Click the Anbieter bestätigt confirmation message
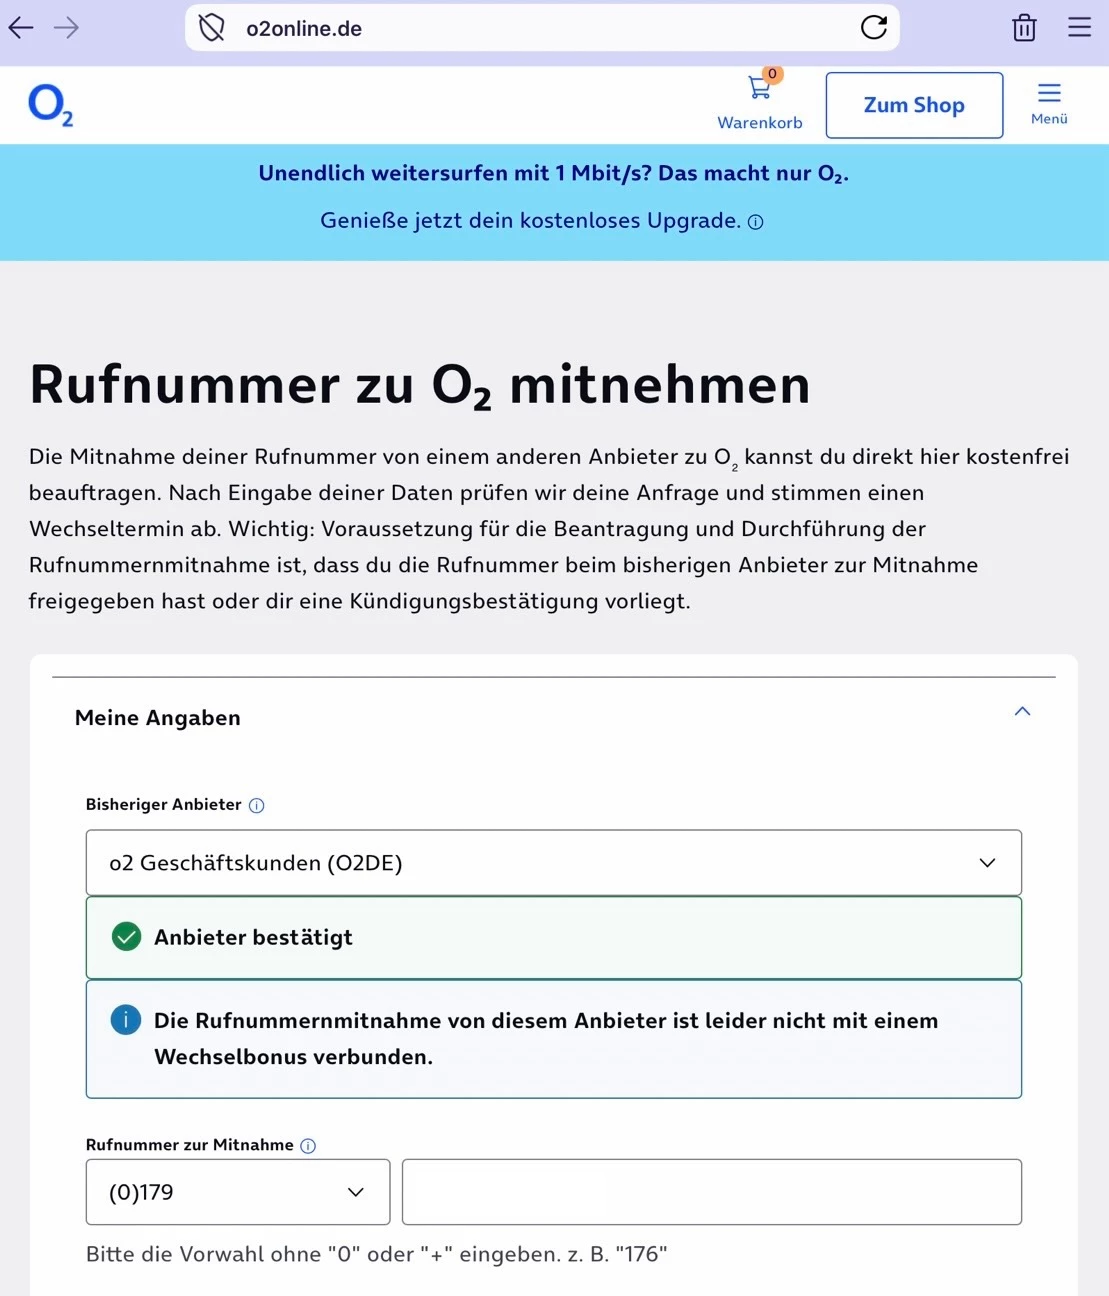Image resolution: width=1109 pixels, height=1296 pixels. tap(554, 938)
